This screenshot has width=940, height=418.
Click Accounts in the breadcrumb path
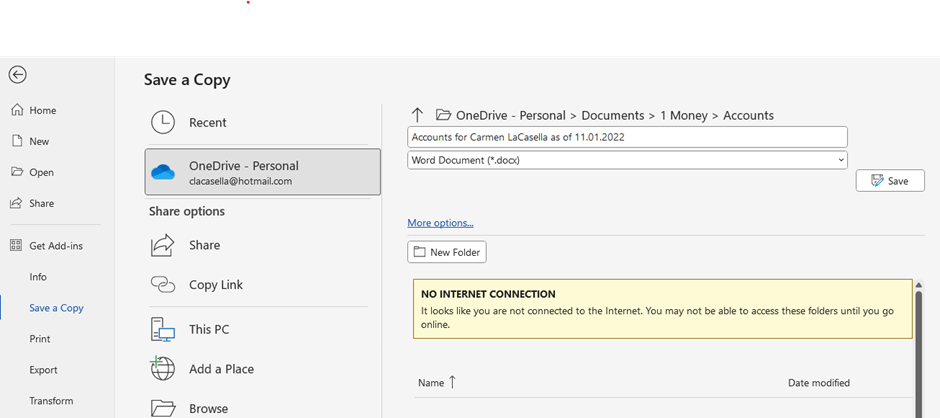[x=748, y=116]
